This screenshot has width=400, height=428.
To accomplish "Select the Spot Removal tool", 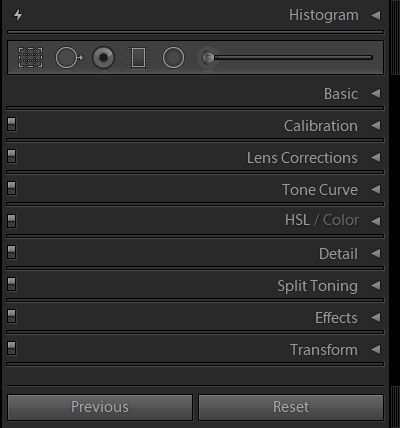I will 69,58.
